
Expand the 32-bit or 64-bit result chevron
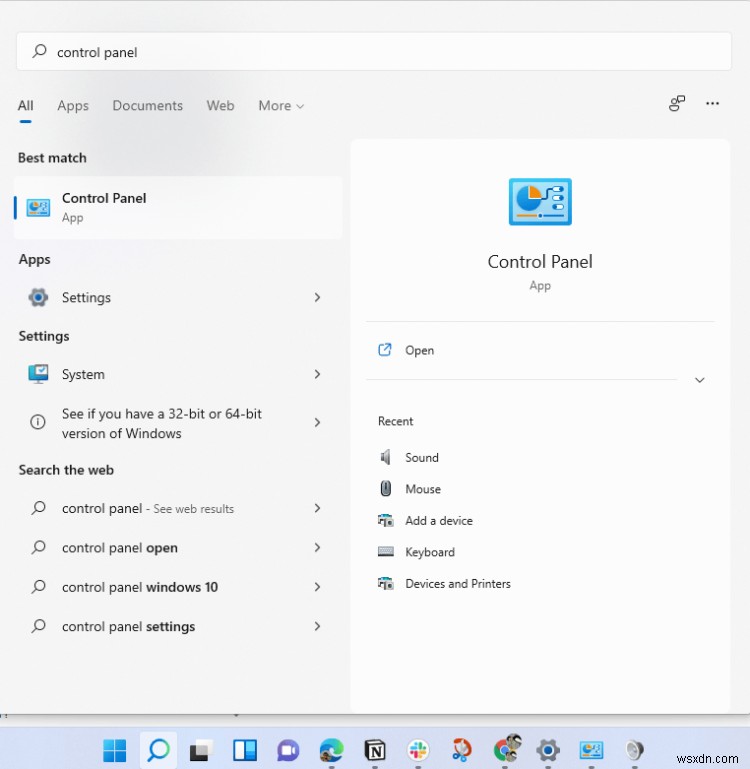[x=317, y=422]
